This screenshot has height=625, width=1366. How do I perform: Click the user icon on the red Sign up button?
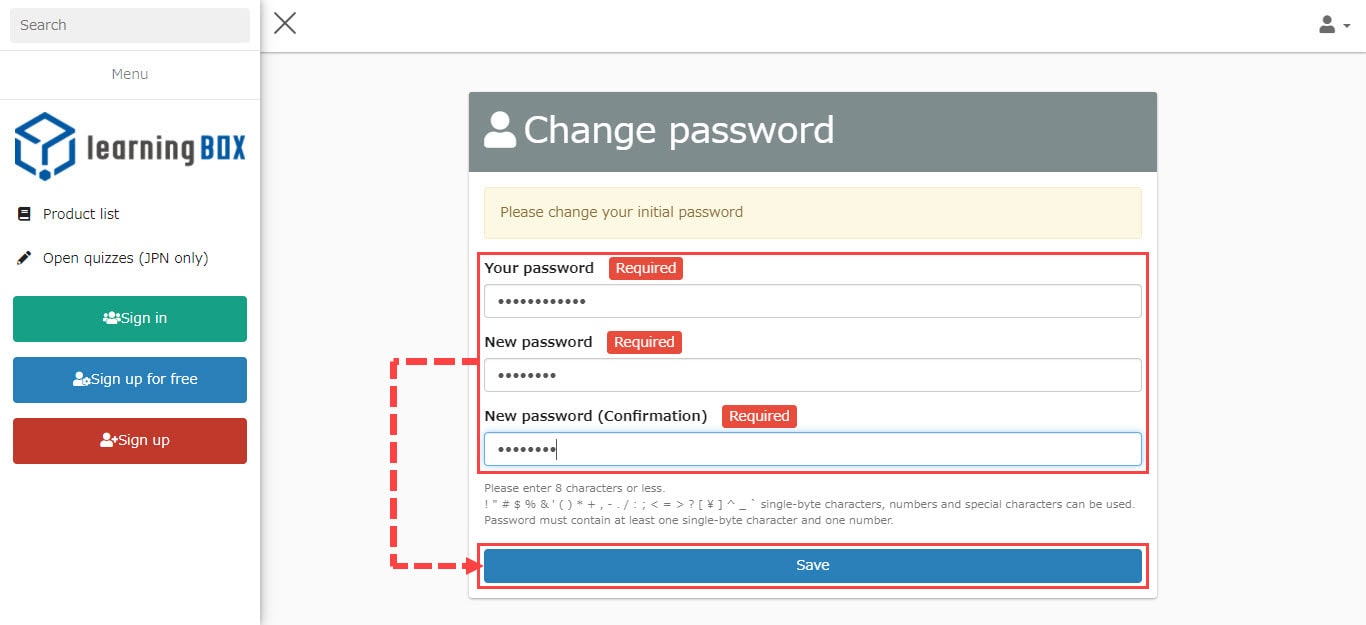tap(109, 440)
